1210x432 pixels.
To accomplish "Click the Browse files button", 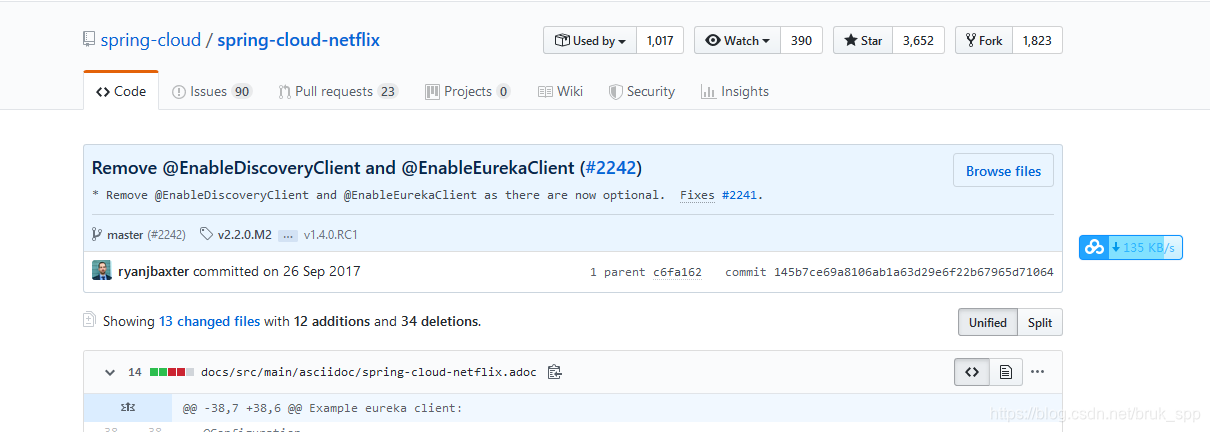I will pyautogui.click(x=1003, y=171).
